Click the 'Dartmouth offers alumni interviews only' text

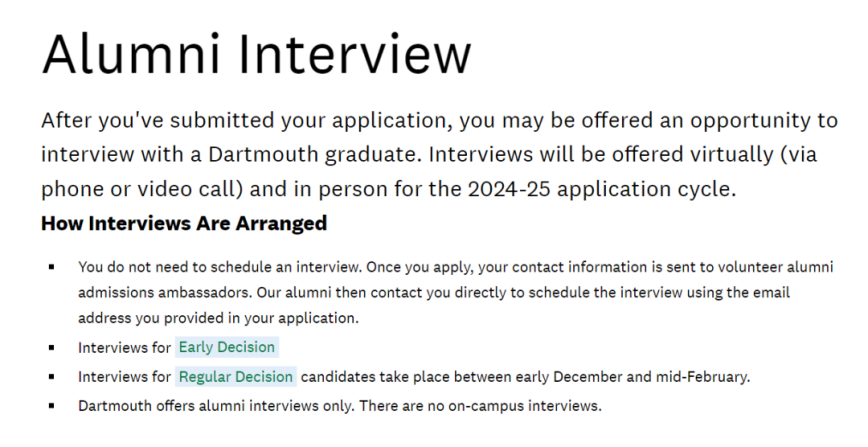click(x=215, y=406)
